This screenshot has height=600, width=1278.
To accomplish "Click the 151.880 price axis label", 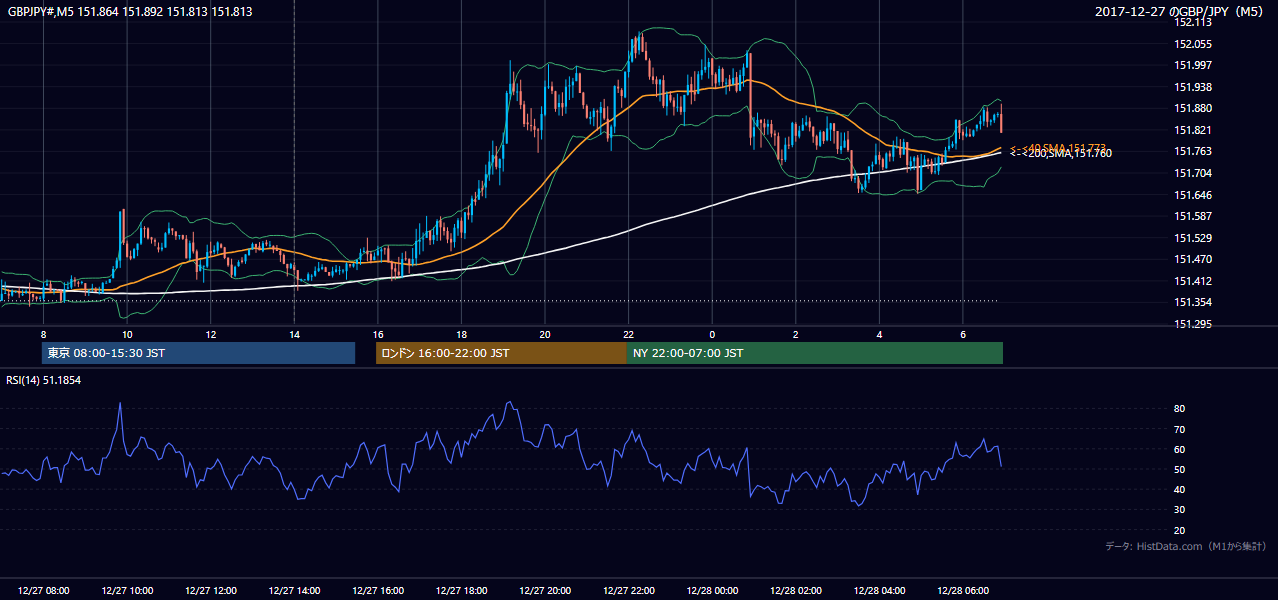I will pyautogui.click(x=1193, y=108).
